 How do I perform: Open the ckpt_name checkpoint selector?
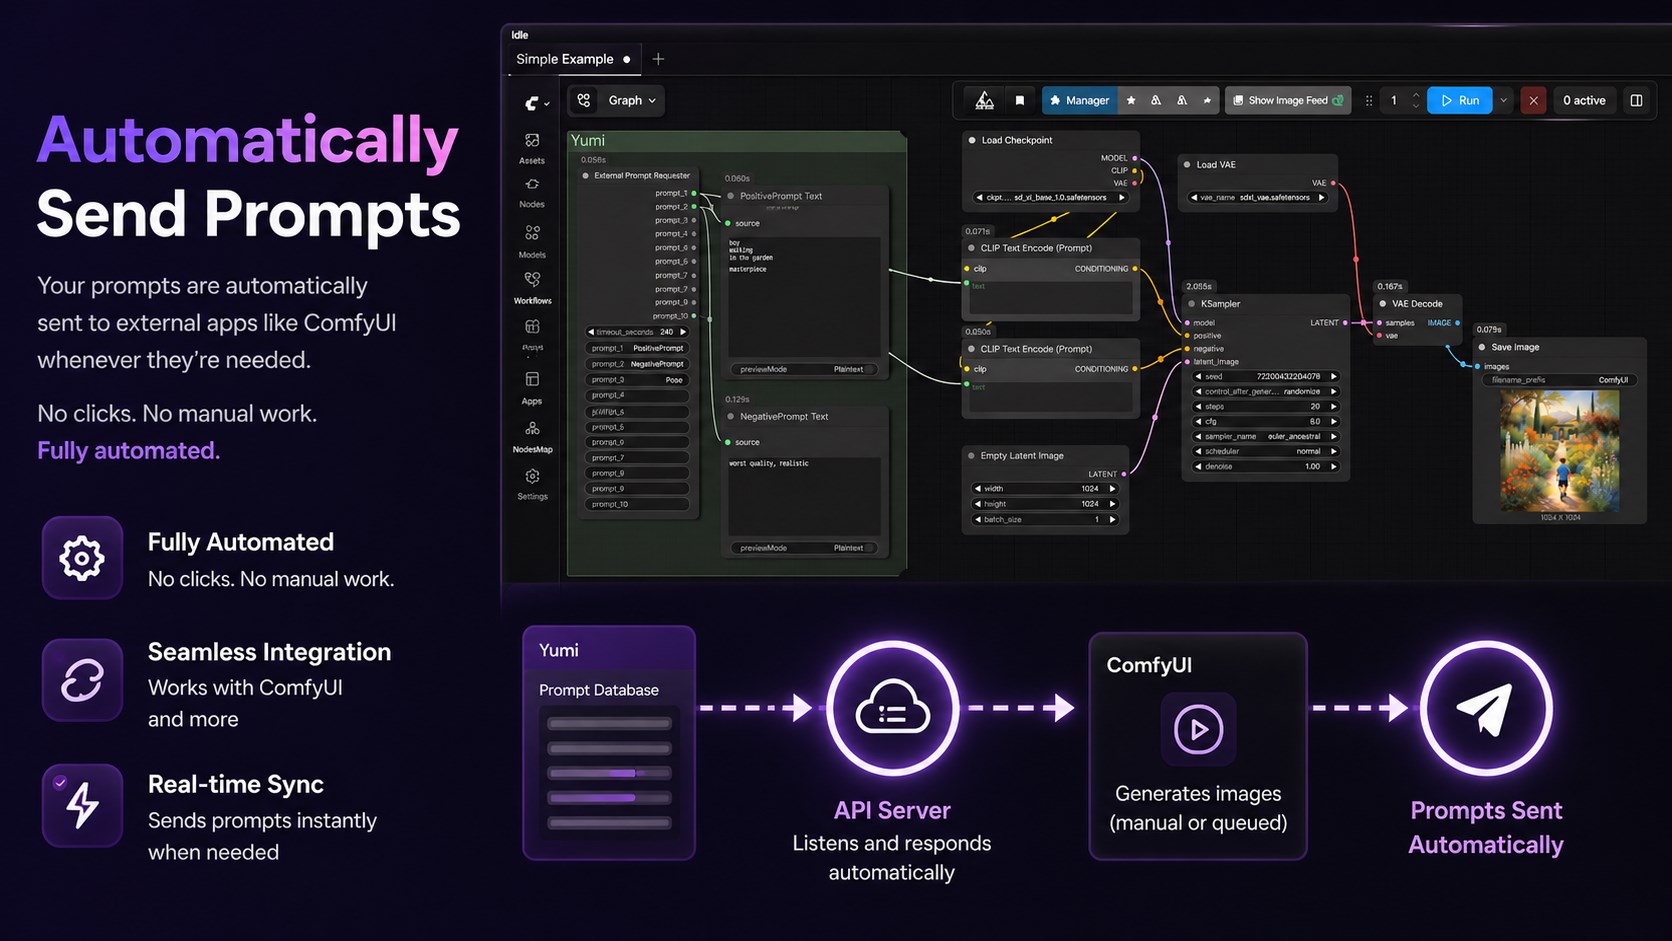(x=1049, y=198)
